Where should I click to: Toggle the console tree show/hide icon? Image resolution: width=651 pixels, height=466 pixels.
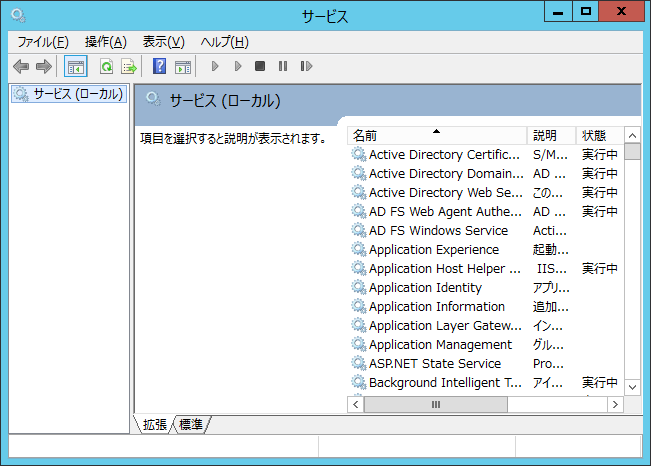pos(76,66)
